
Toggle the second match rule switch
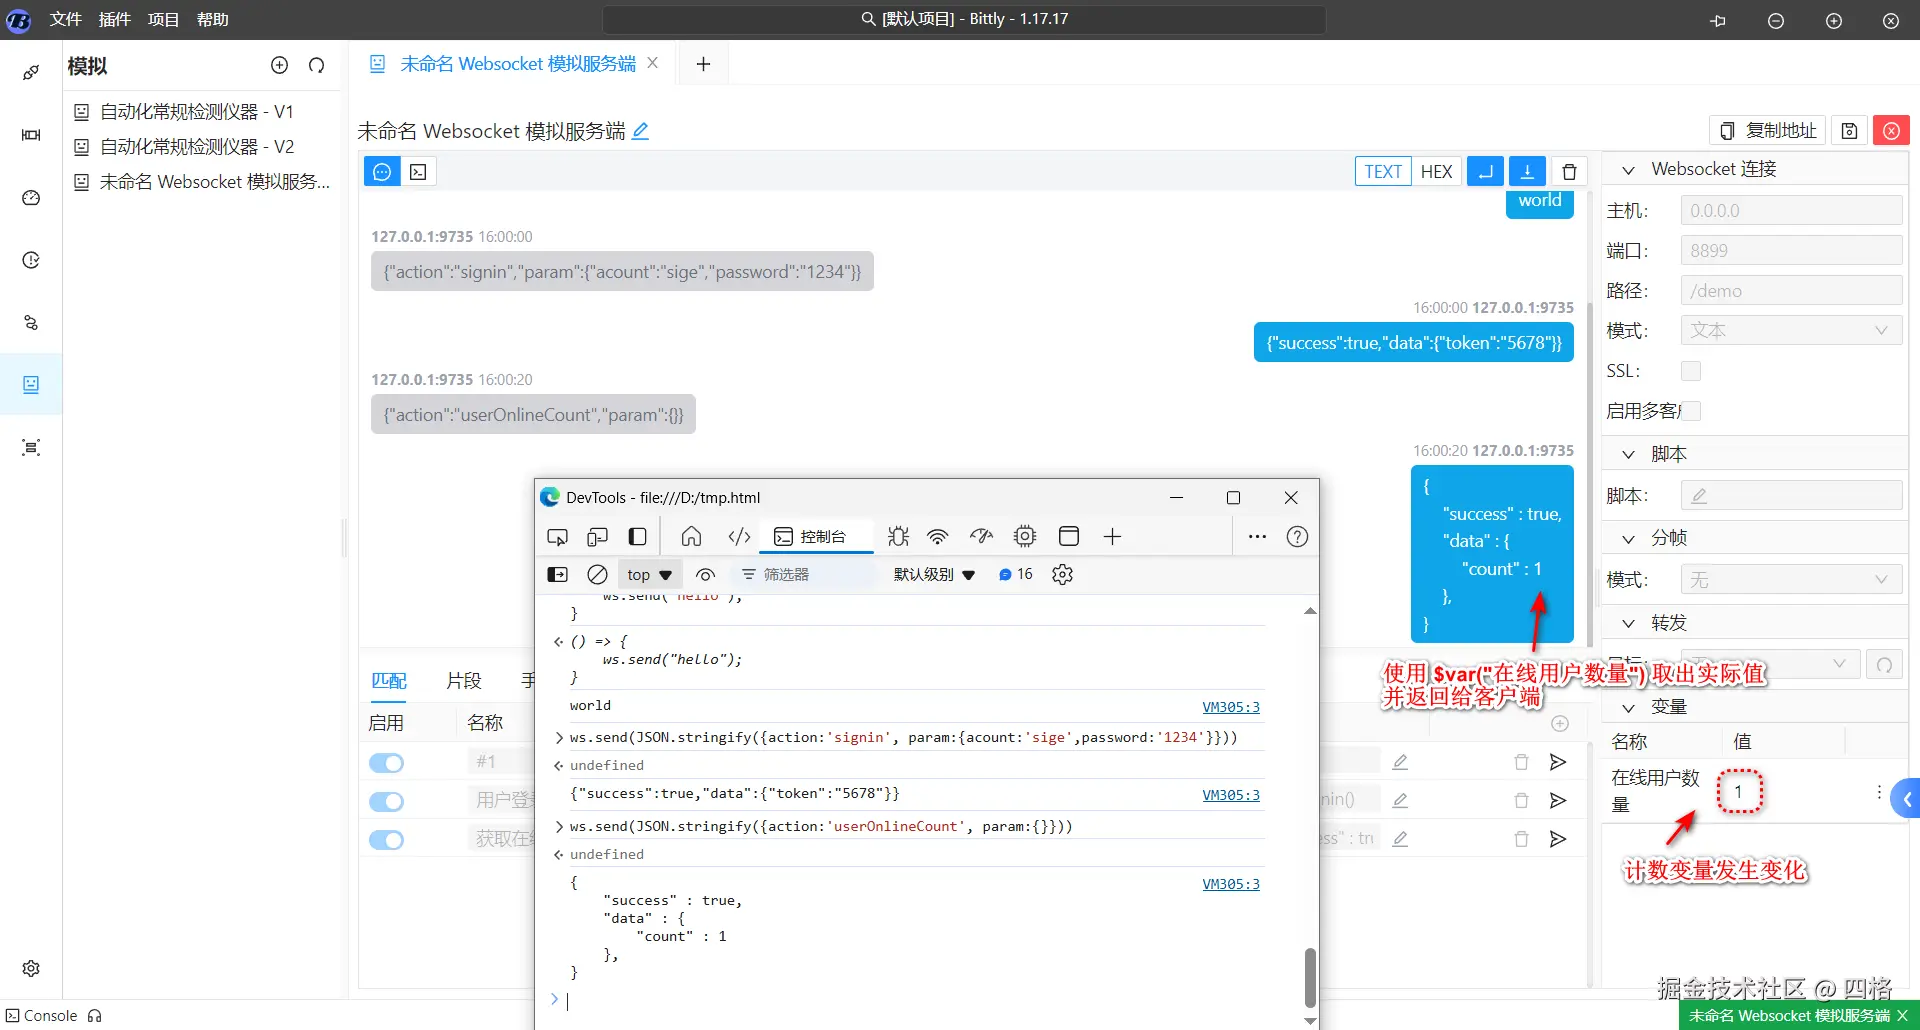(386, 801)
